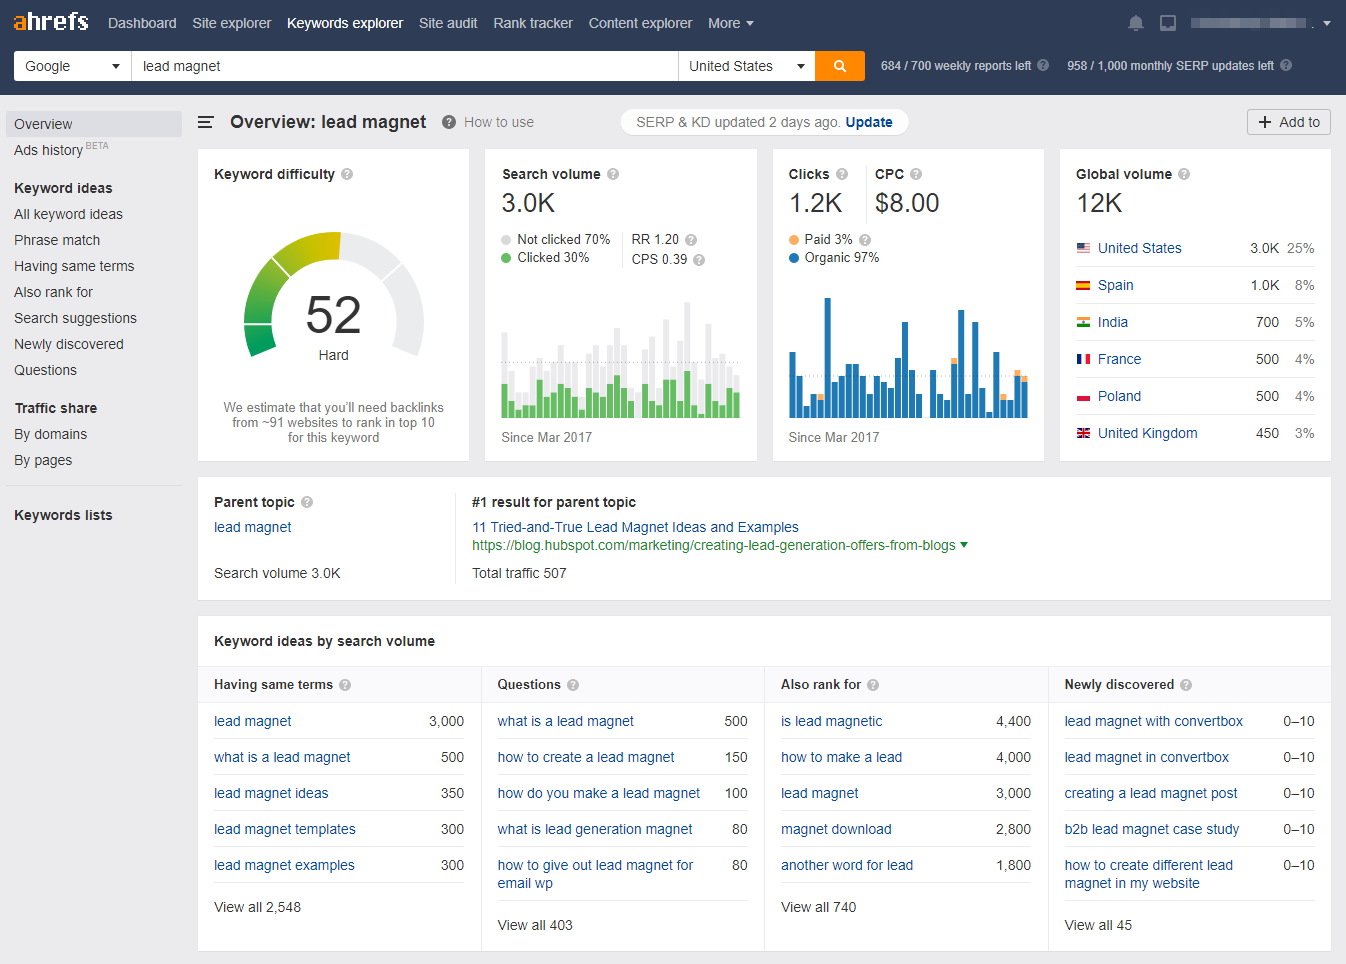Click Parent topic help icon
The width and height of the screenshot is (1346, 964).
307,502
